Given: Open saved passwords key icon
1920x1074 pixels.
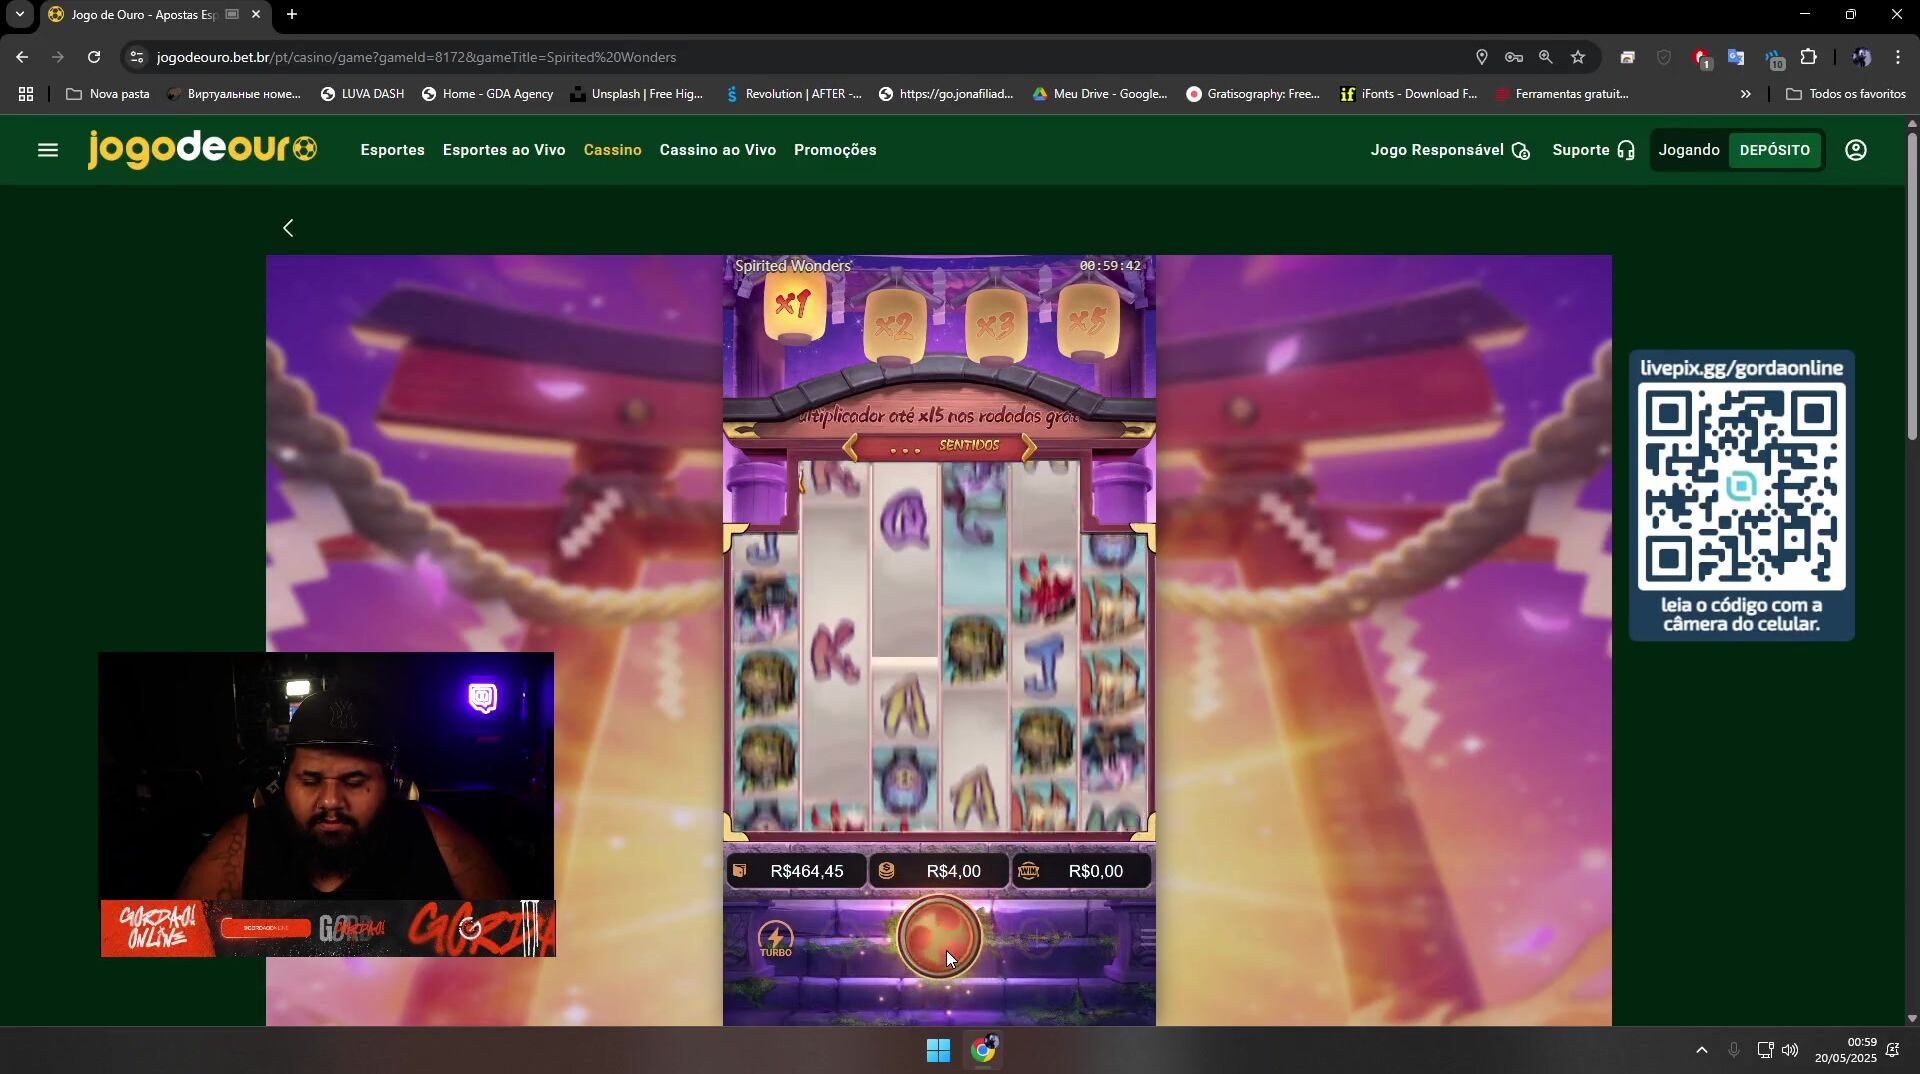Looking at the screenshot, I should 1514,57.
